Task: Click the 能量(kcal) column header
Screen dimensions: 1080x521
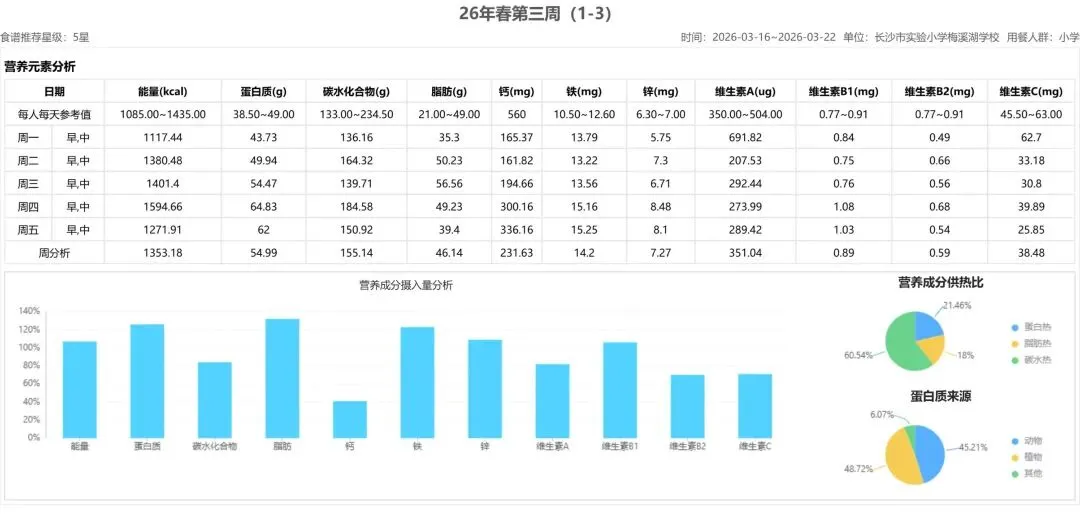Action: [163, 91]
